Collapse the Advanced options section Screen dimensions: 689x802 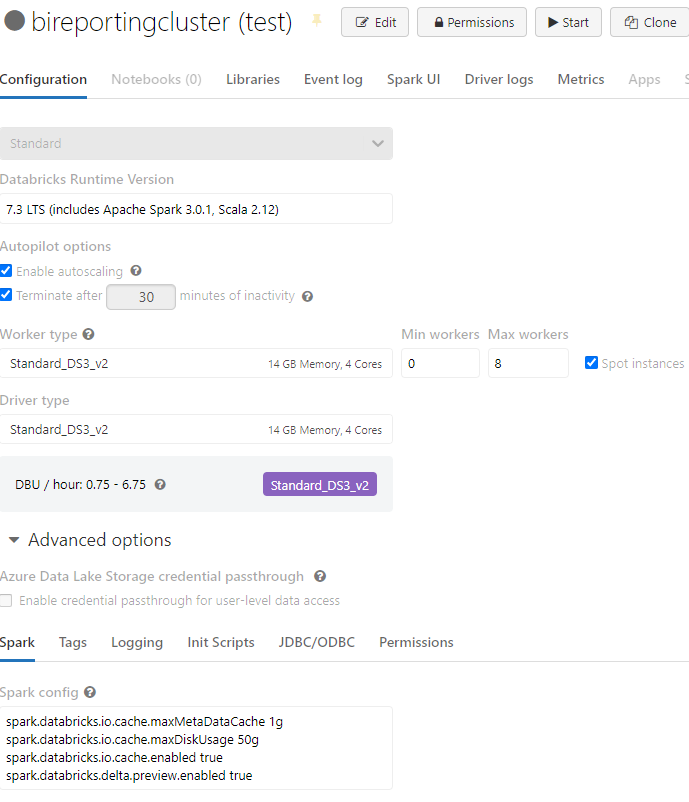click(14, 540)
